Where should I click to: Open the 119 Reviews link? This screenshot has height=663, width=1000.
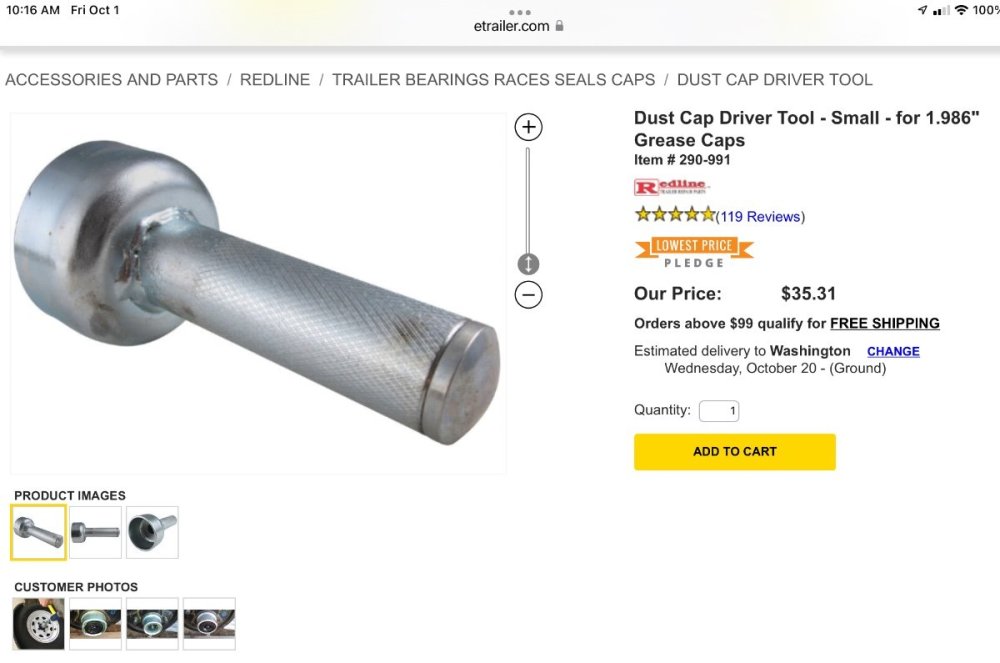[760, 217]
